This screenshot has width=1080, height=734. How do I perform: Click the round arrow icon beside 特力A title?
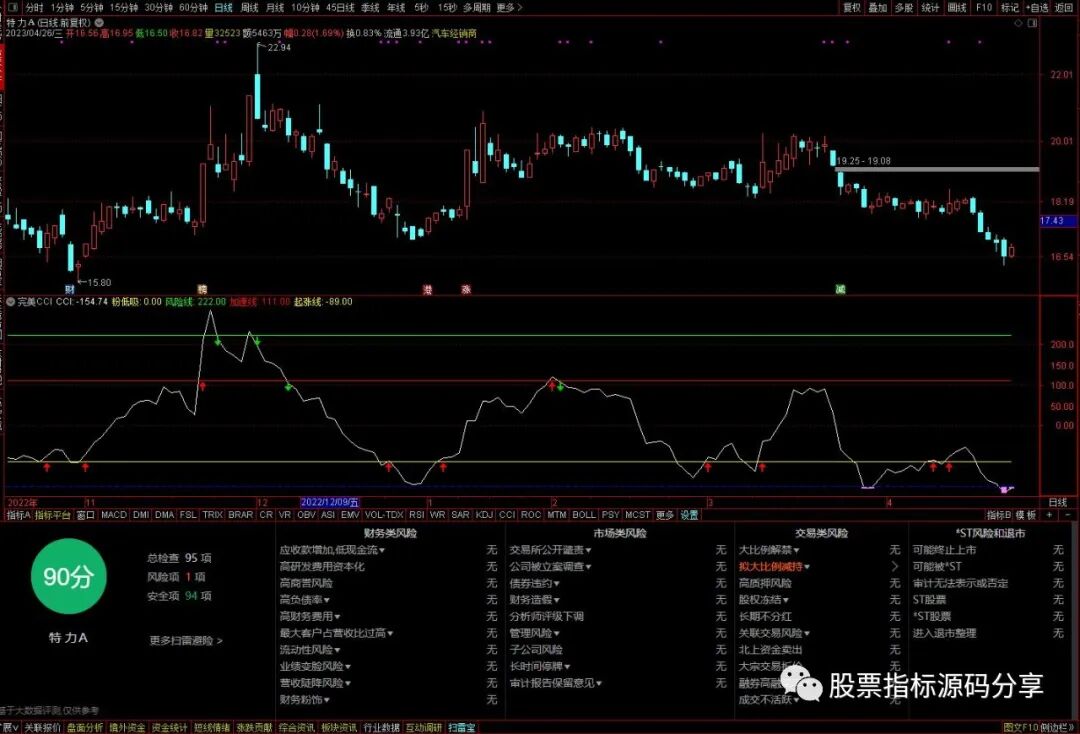point(99,23)
